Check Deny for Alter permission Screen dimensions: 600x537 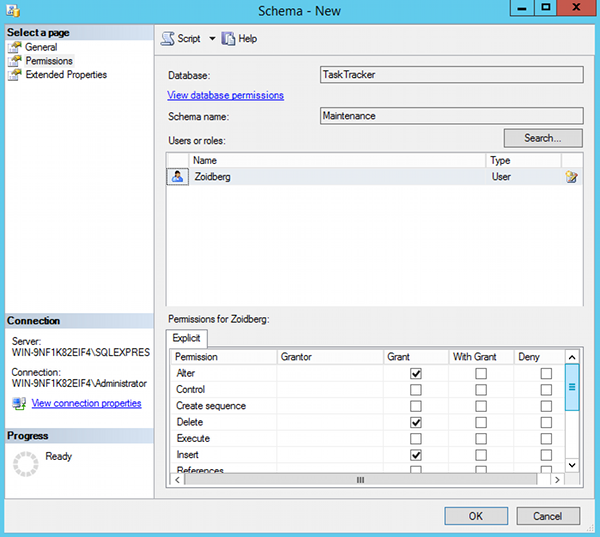[x=546, y=373]
